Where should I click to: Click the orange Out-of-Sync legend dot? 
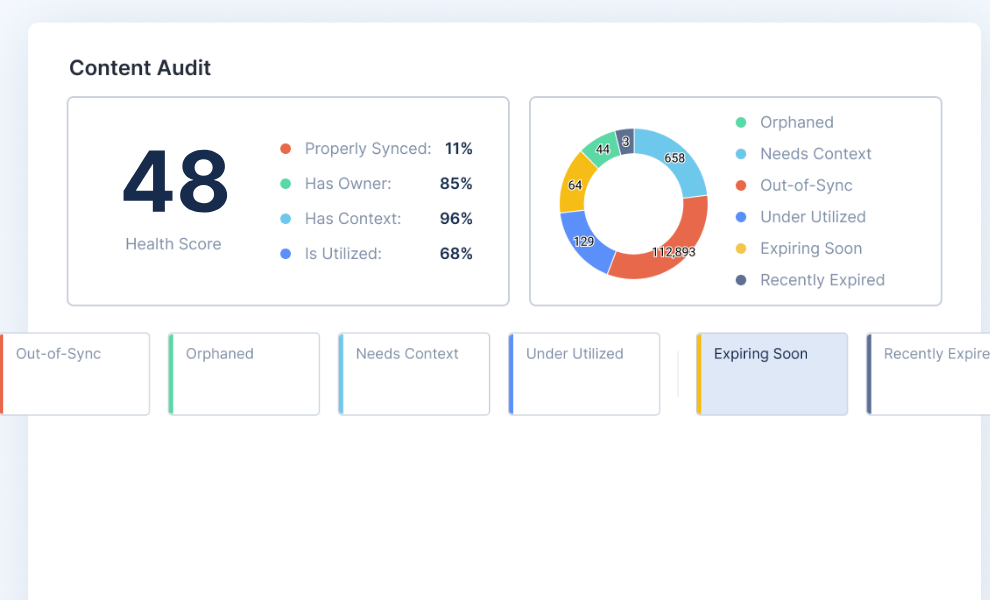click(x=741, y=186)
